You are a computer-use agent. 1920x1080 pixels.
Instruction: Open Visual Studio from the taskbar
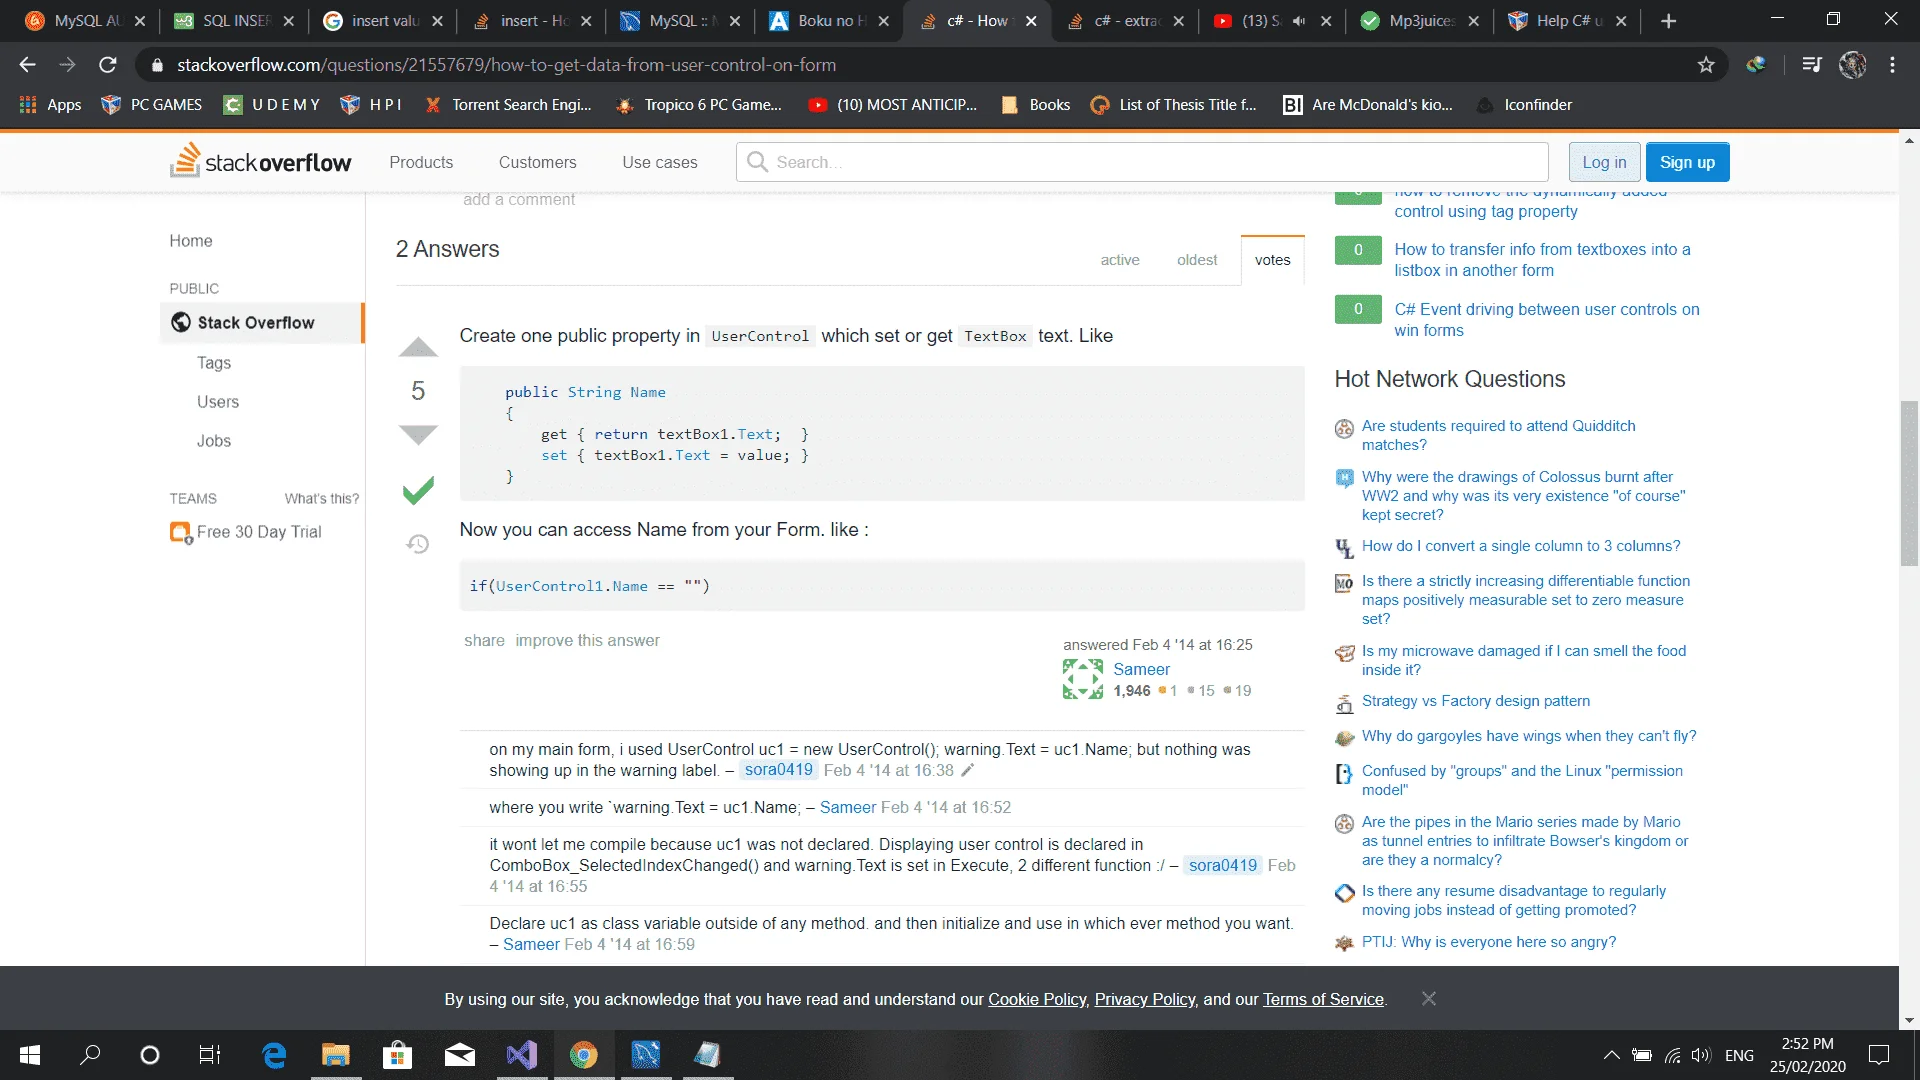click(x=521, y=1055)
